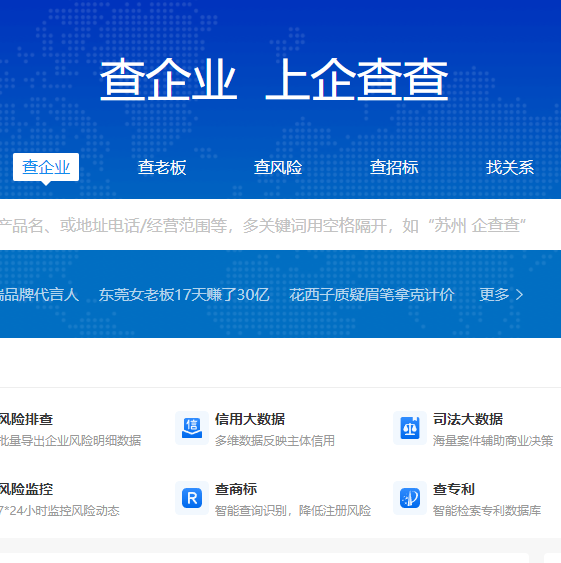Click the text 智能检索专利数据库
The height and width of the screenshot is (563, 561).
[x=487, y=511]
